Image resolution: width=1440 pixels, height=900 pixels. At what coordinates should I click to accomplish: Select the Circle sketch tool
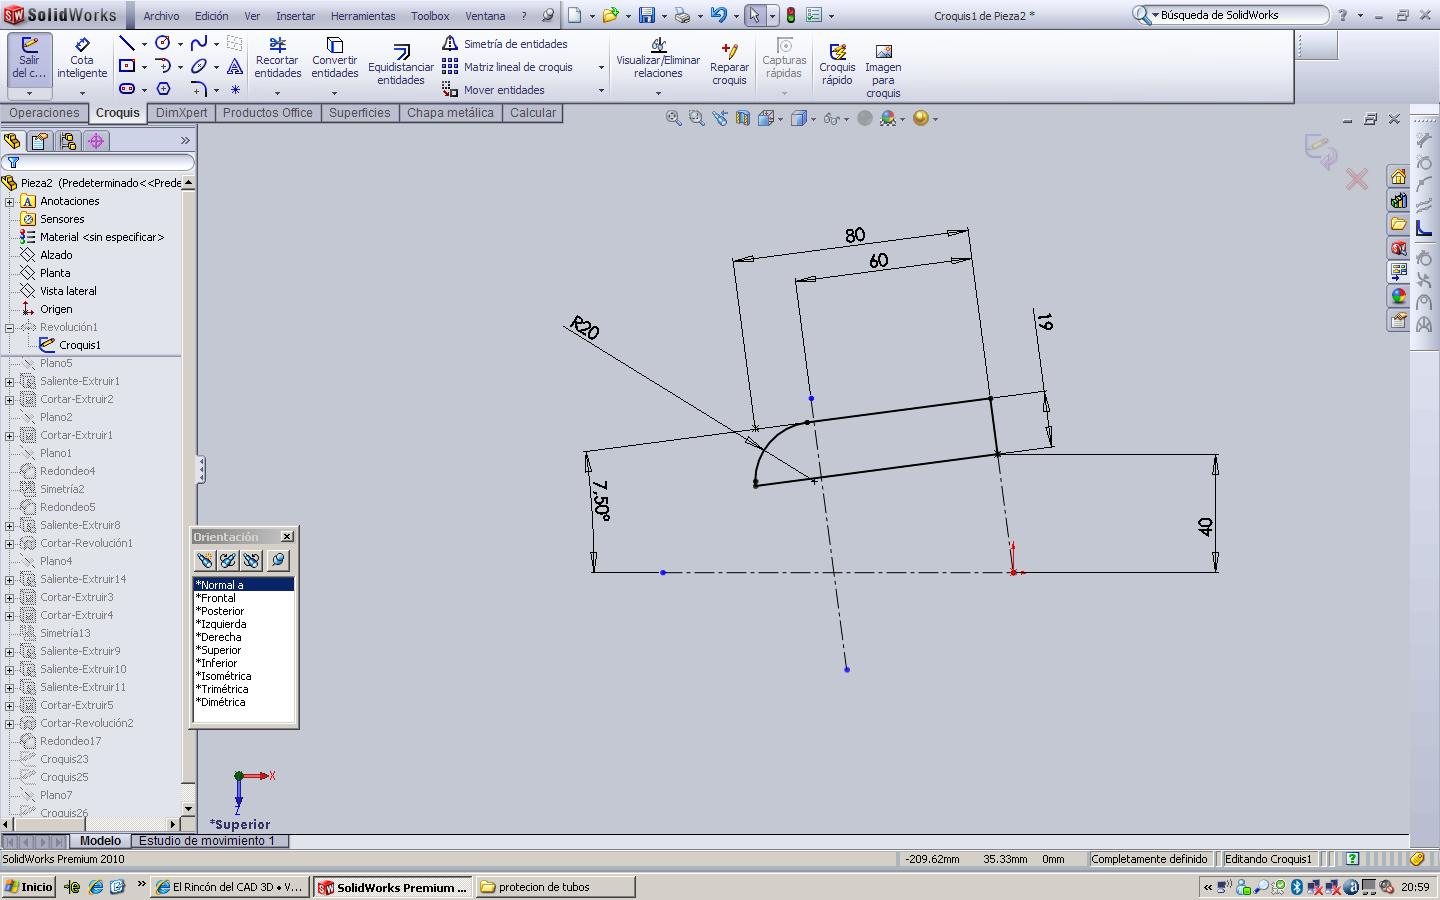point(163,43)
